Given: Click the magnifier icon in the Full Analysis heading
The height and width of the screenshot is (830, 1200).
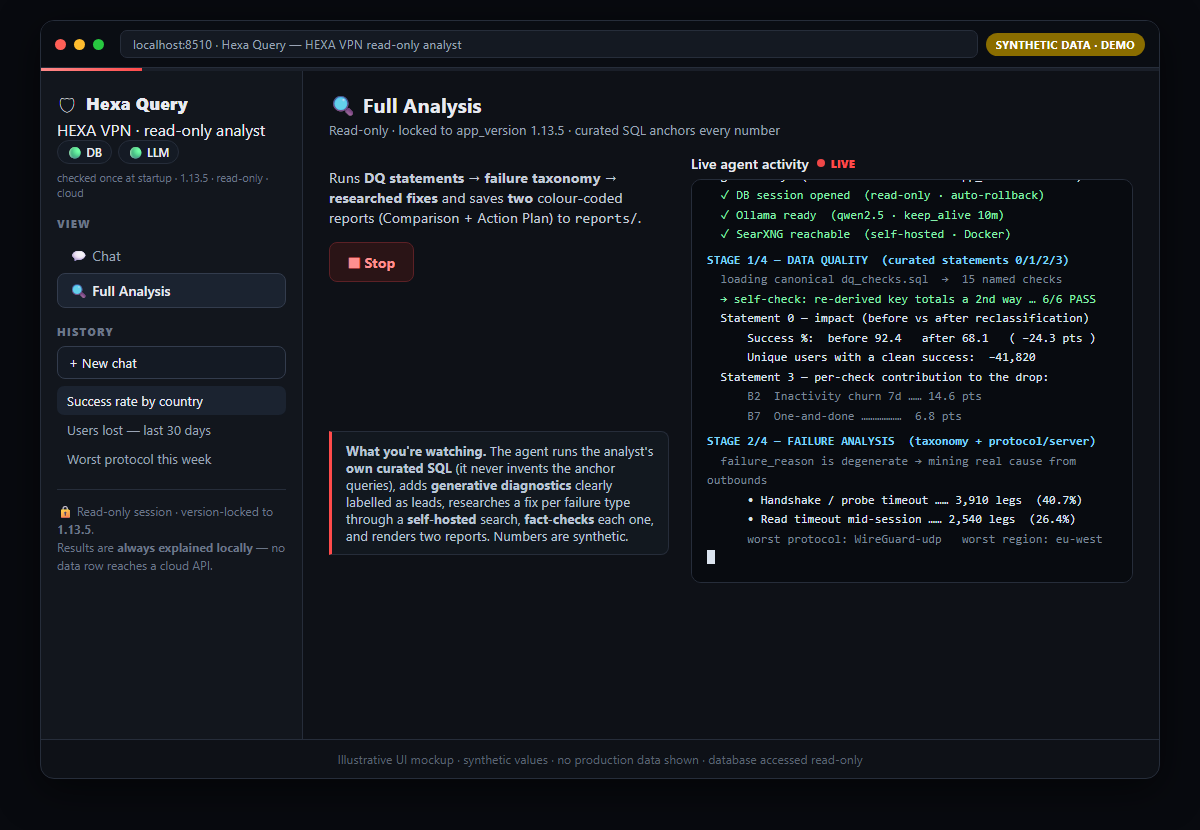Looking at the screenshot, I should coord(342,106).
